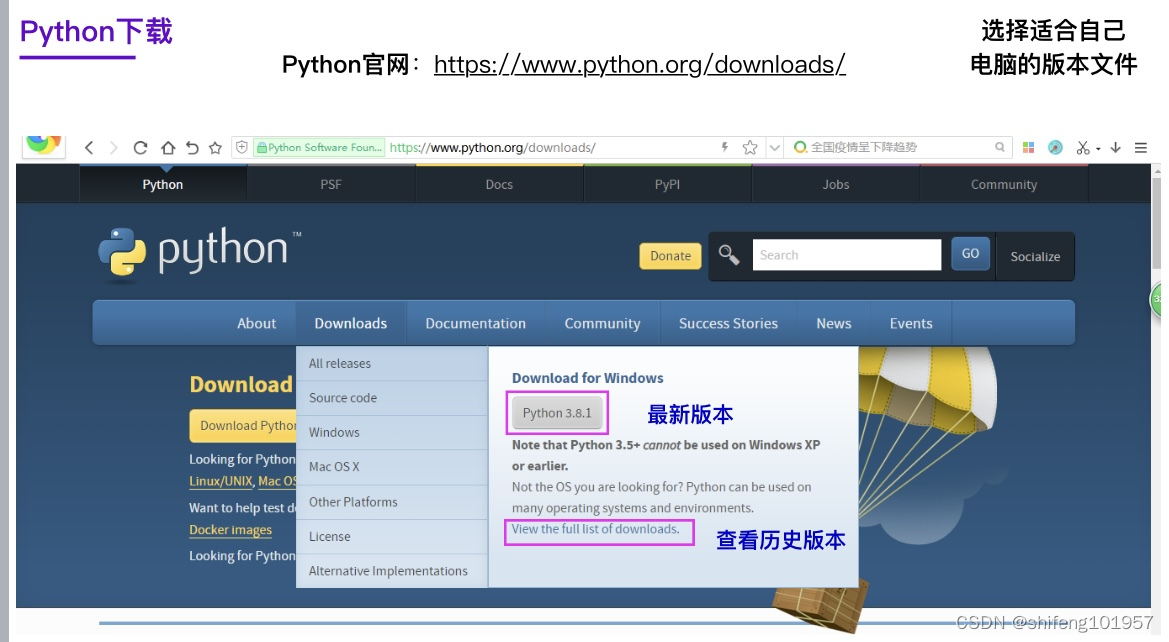Select Alternative Implementations in Downloads submenu
Image resolution: width=1169 pixels, height=642 pixels.
coord(392,570)
